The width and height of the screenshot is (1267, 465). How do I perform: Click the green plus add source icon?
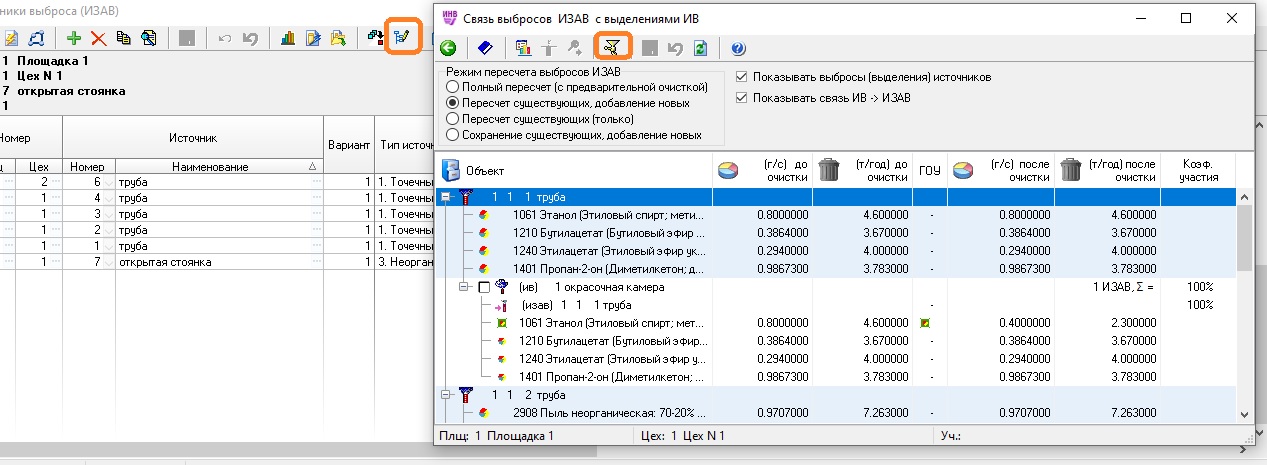pos(74,38)
